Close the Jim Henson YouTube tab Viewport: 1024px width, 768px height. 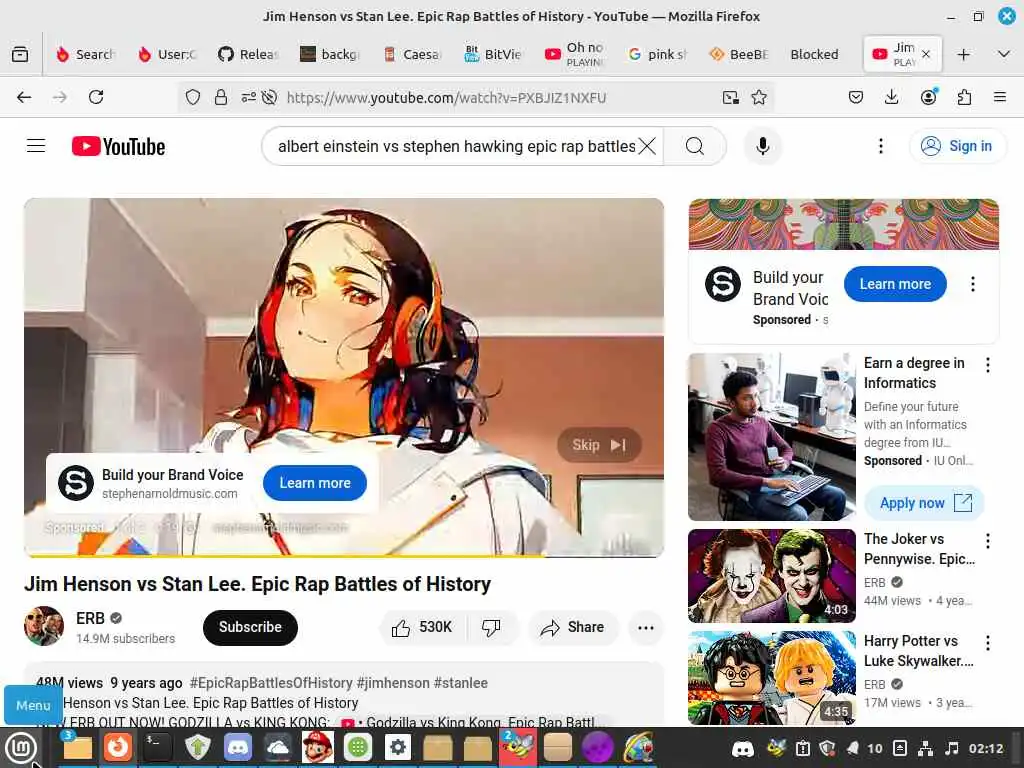(x=926, y=54)
